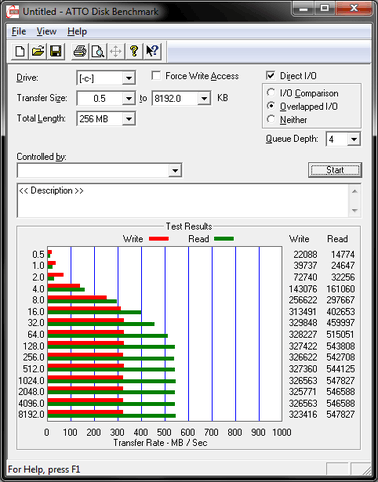Save results with the floppy disk icon
The image size is (378, 482).
pos(55,51)
